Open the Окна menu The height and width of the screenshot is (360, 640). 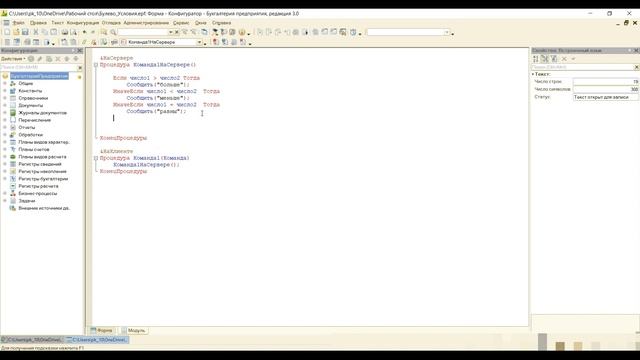[x=200, y=23]
